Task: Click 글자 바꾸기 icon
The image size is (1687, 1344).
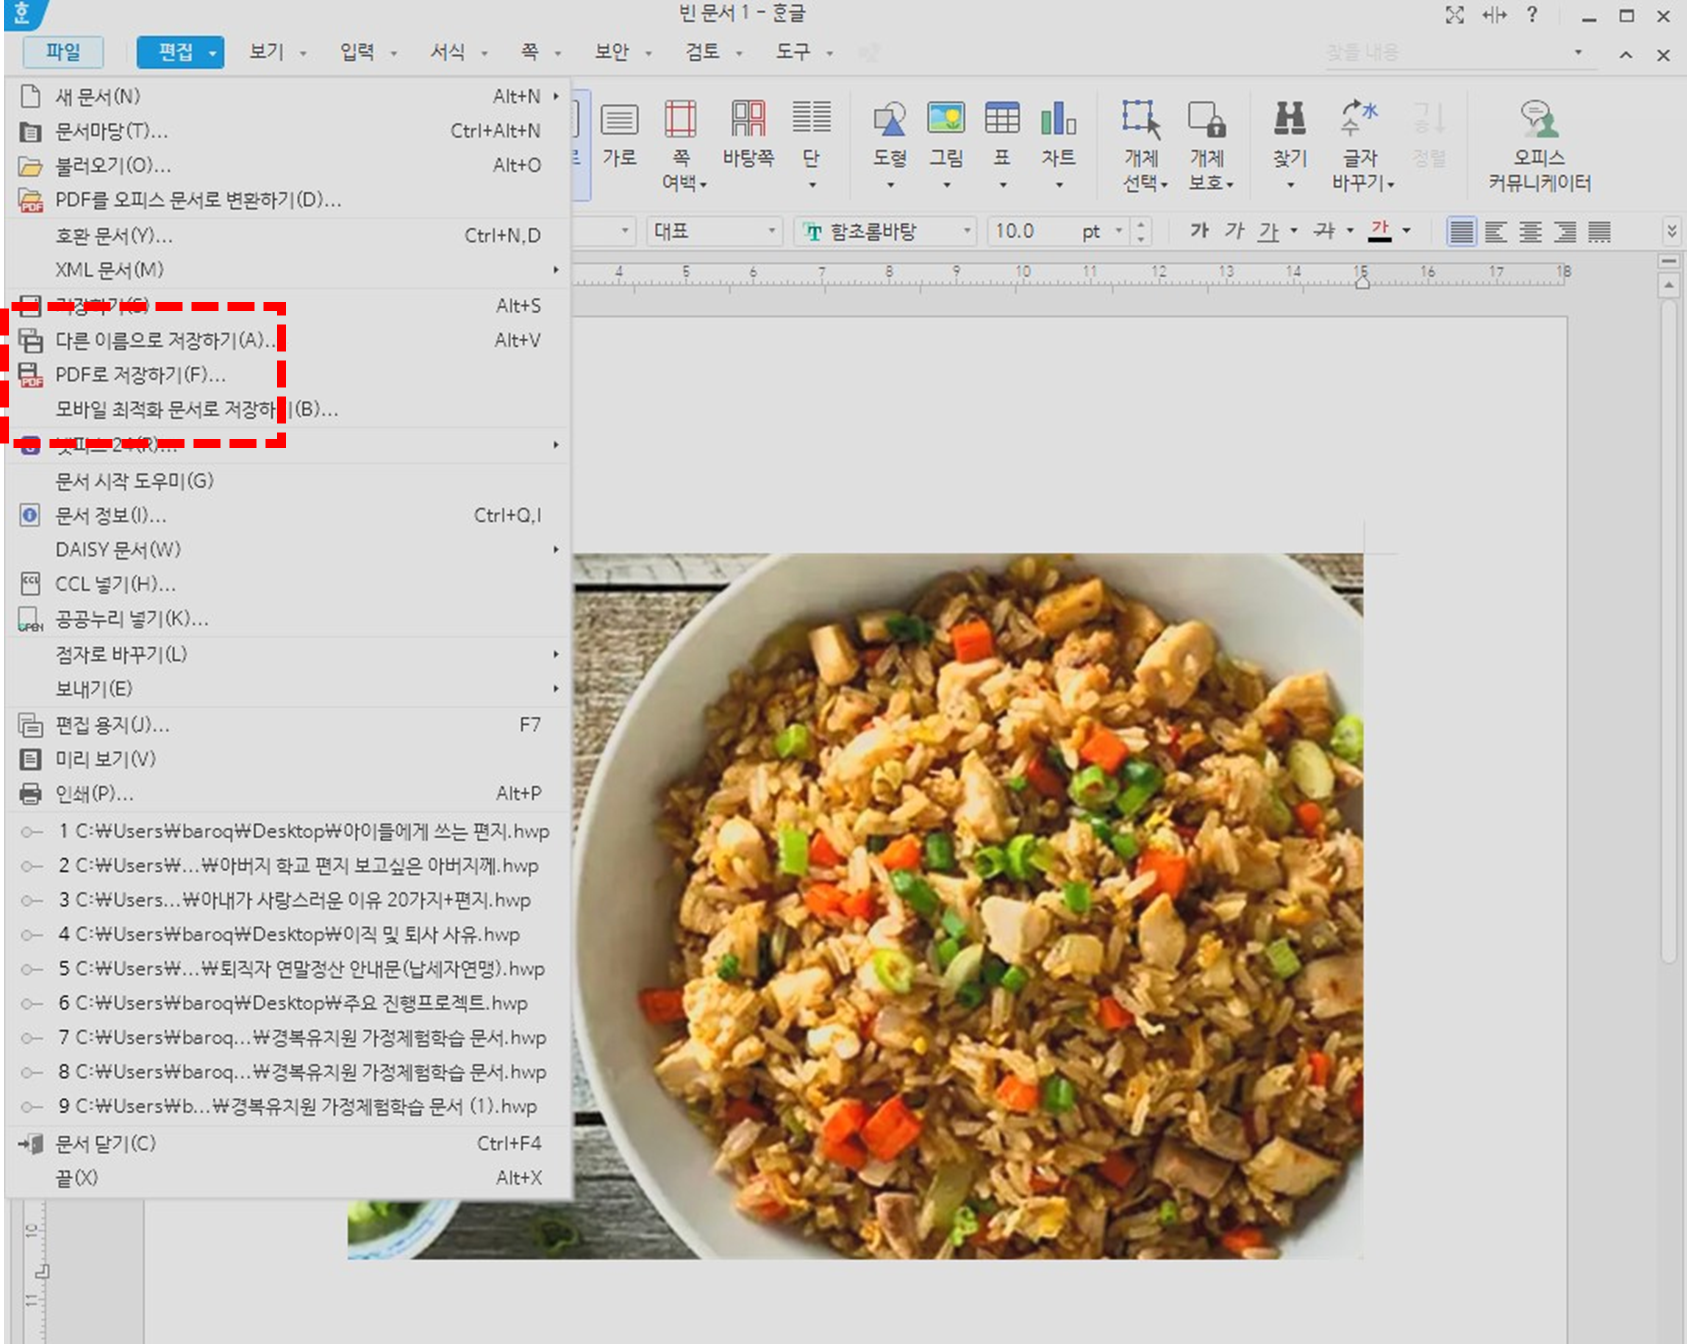Action: [x=1360, y=145]
